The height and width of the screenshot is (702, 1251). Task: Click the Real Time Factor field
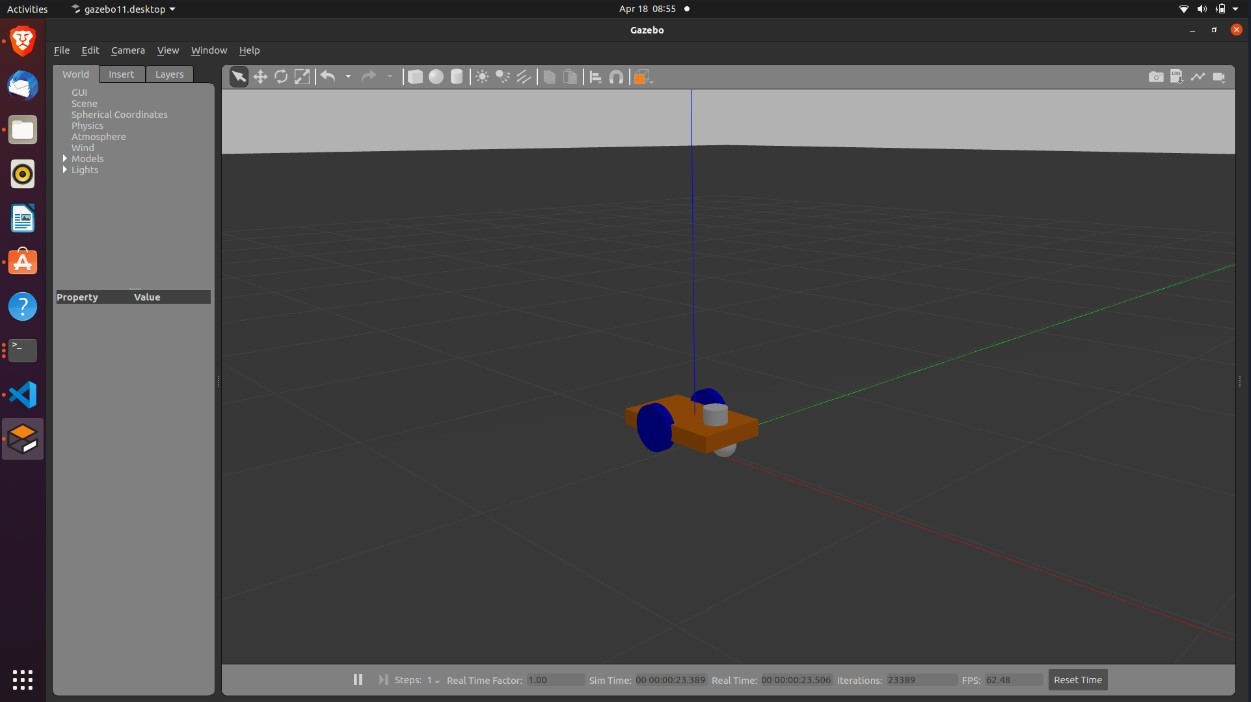[555, 680]
